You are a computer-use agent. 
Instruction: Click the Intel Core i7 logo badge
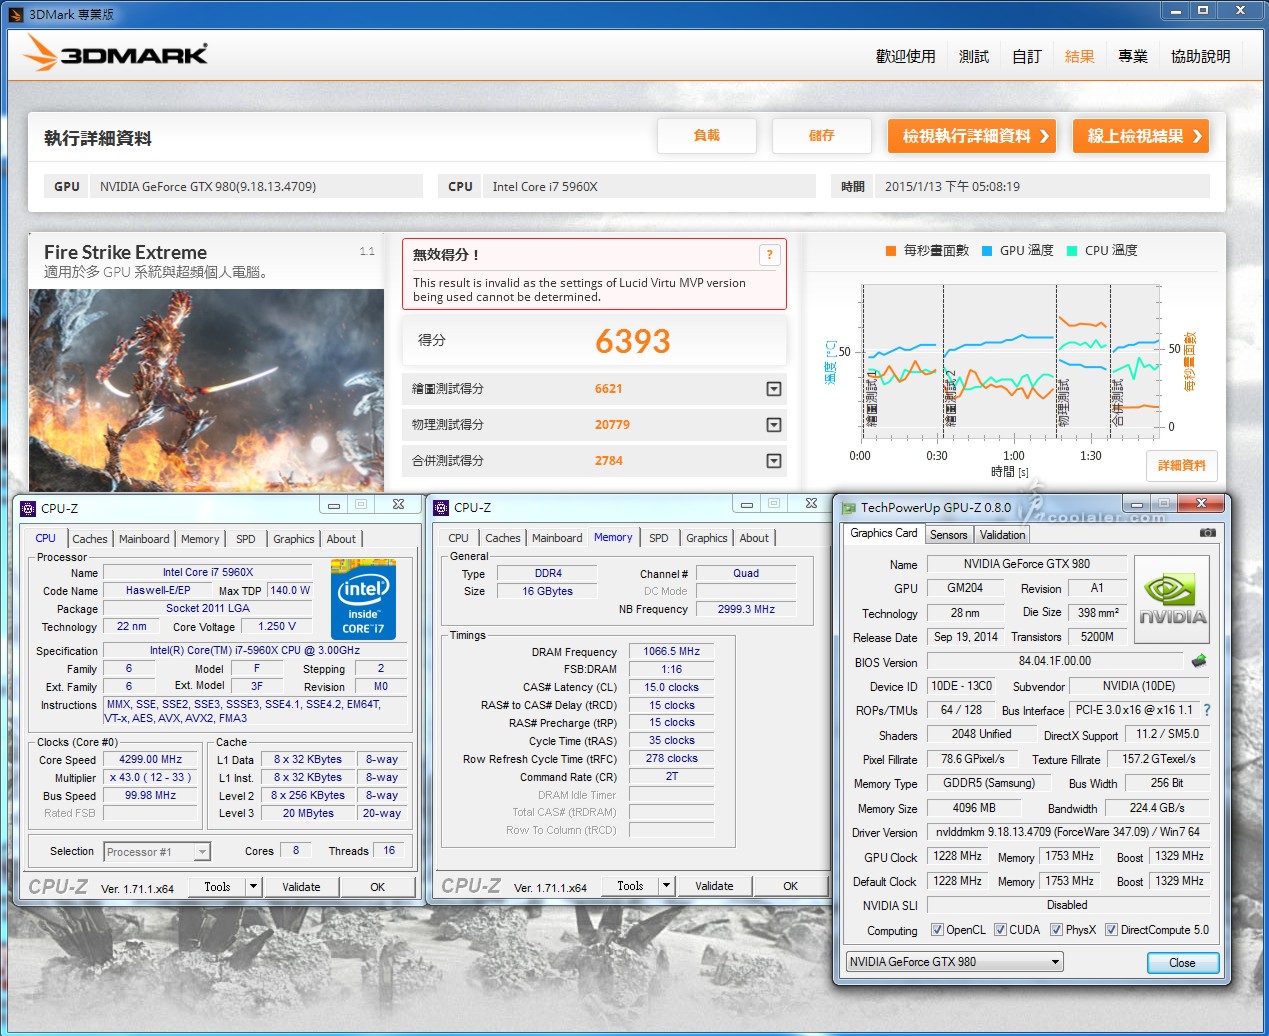[x=363, y=599]
